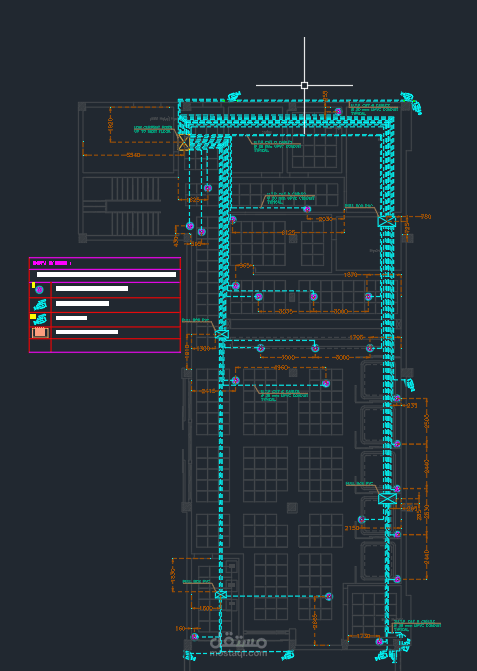Click the 1705 dimension text

pyautogui.click(x=356, y=338)
